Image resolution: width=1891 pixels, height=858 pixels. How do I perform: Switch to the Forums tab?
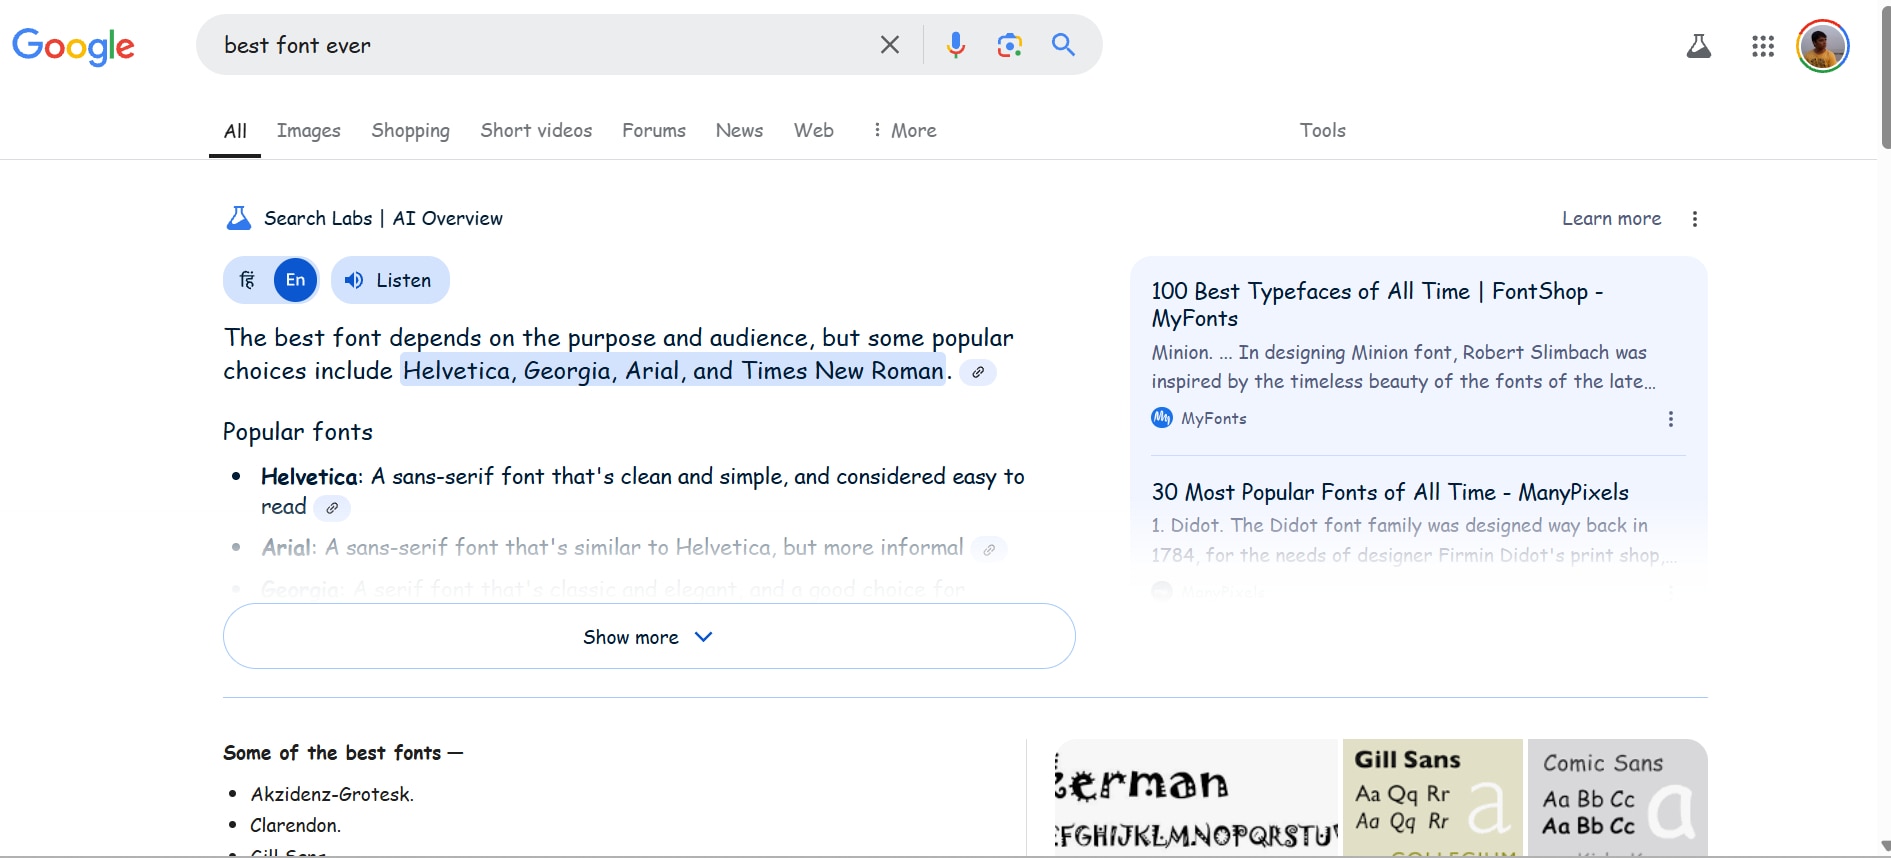(654, 130)
